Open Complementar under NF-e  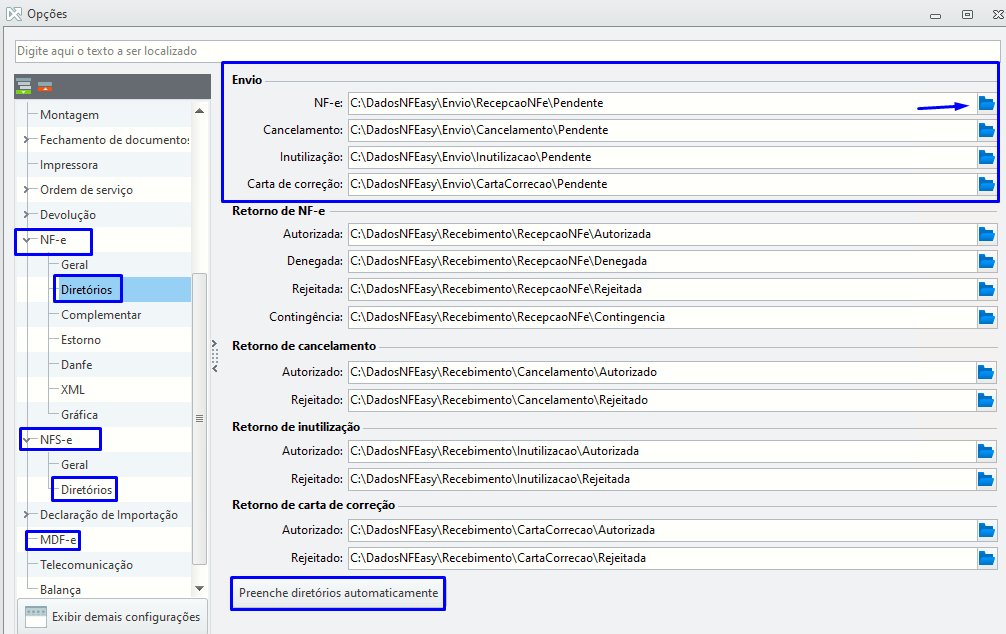101,315
